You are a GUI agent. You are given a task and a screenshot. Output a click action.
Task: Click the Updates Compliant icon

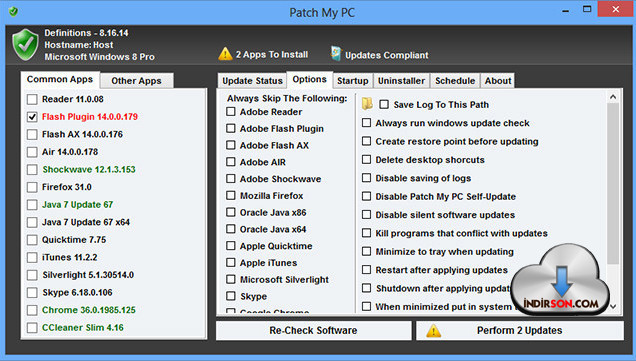tap(336, 54)
